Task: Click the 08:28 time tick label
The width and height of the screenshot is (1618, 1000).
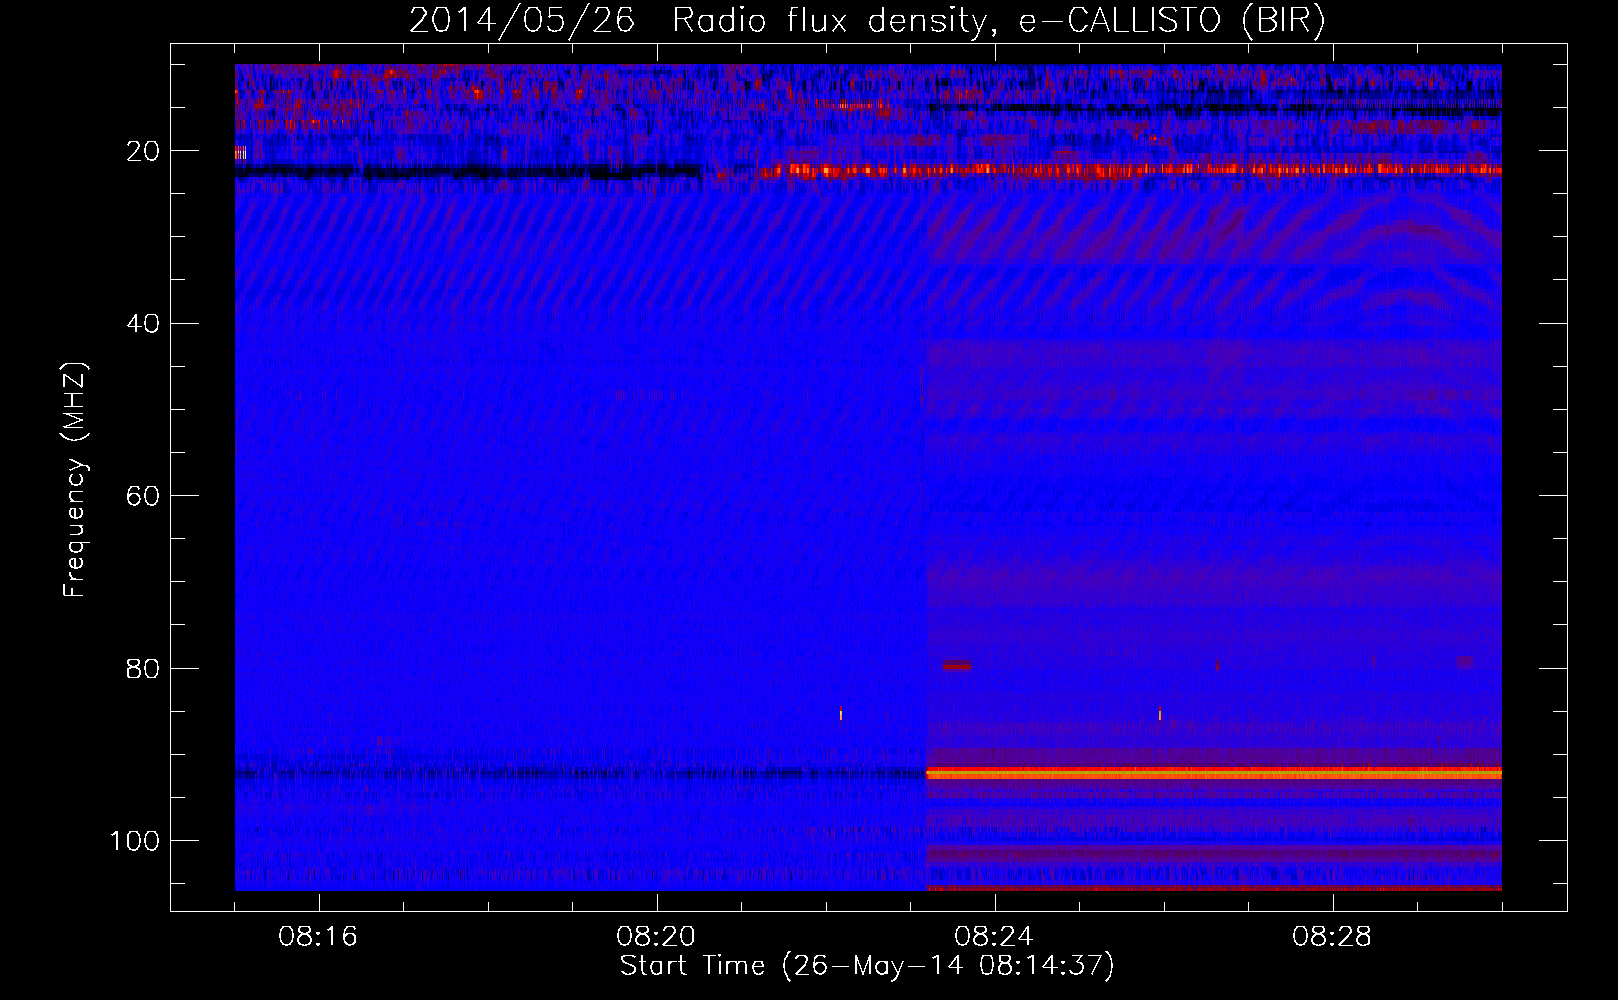Action: tap(1332, 937)
